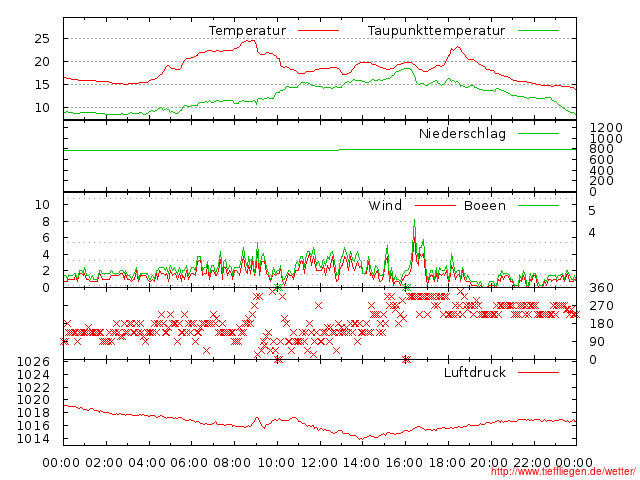Click the red Wind legend line
Screen dimensions: 640x480
[435, 205]
